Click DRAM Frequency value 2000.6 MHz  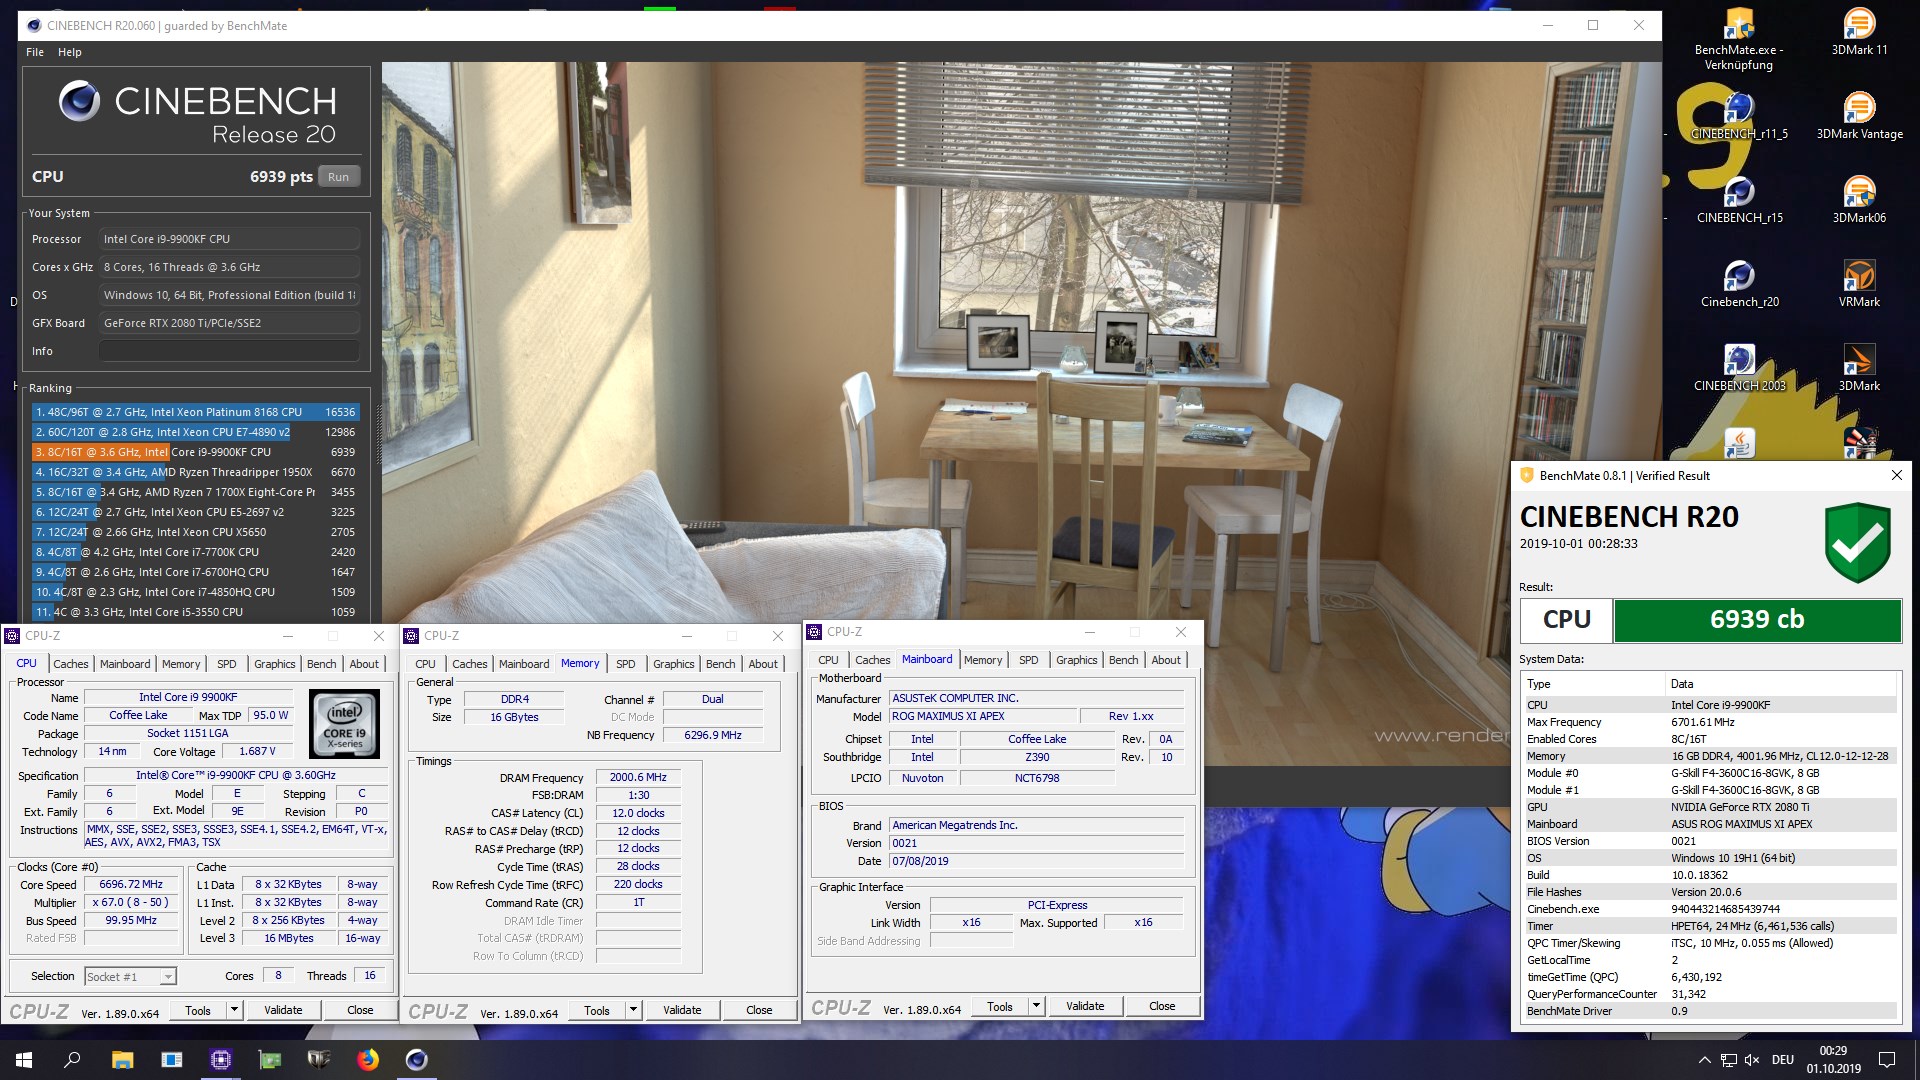(638, 778)
